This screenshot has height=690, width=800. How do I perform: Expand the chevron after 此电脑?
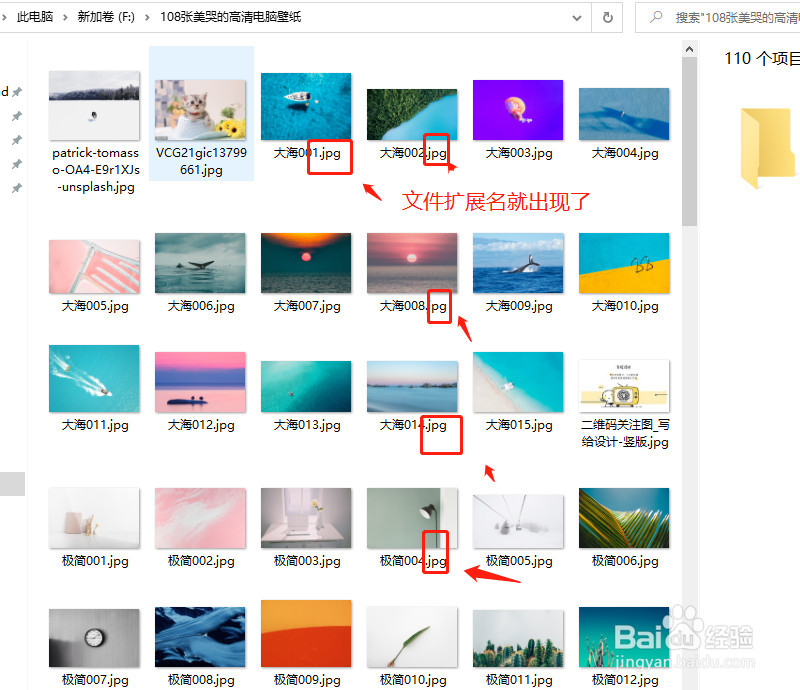tap(65, 18)
